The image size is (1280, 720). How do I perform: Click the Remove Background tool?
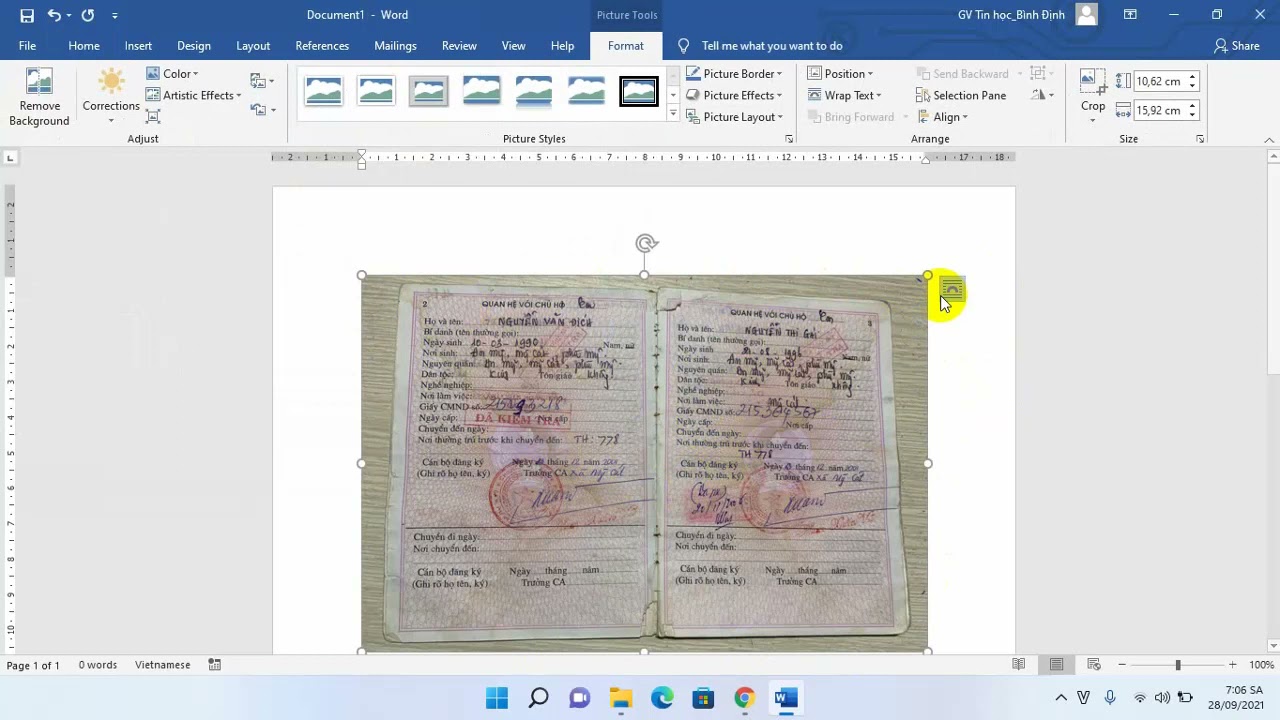[x=39, y=98]
